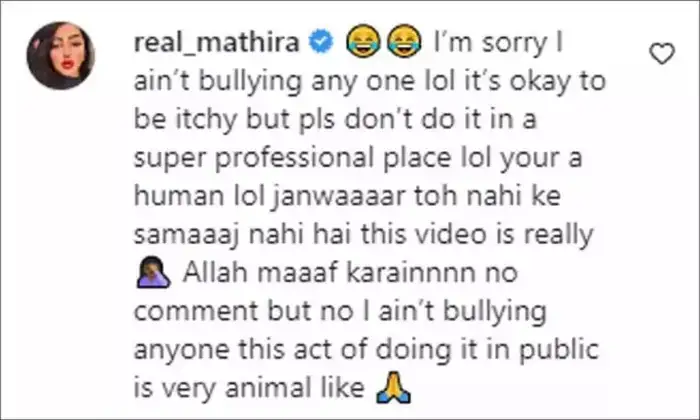Click the word "professional" in the comment

click(x=295, y=160)
